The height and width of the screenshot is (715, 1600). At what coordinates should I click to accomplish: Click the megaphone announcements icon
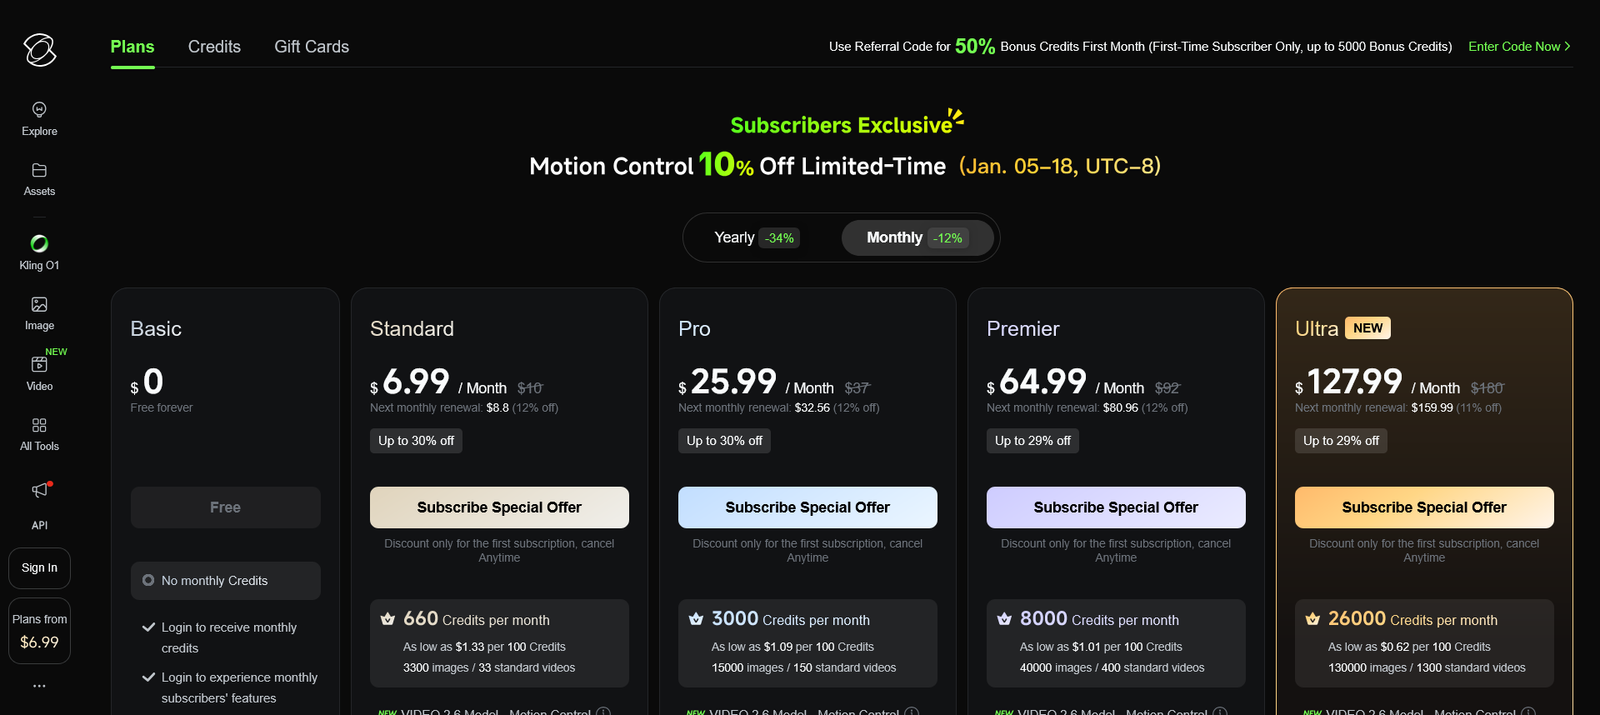(x=39, y=490)
